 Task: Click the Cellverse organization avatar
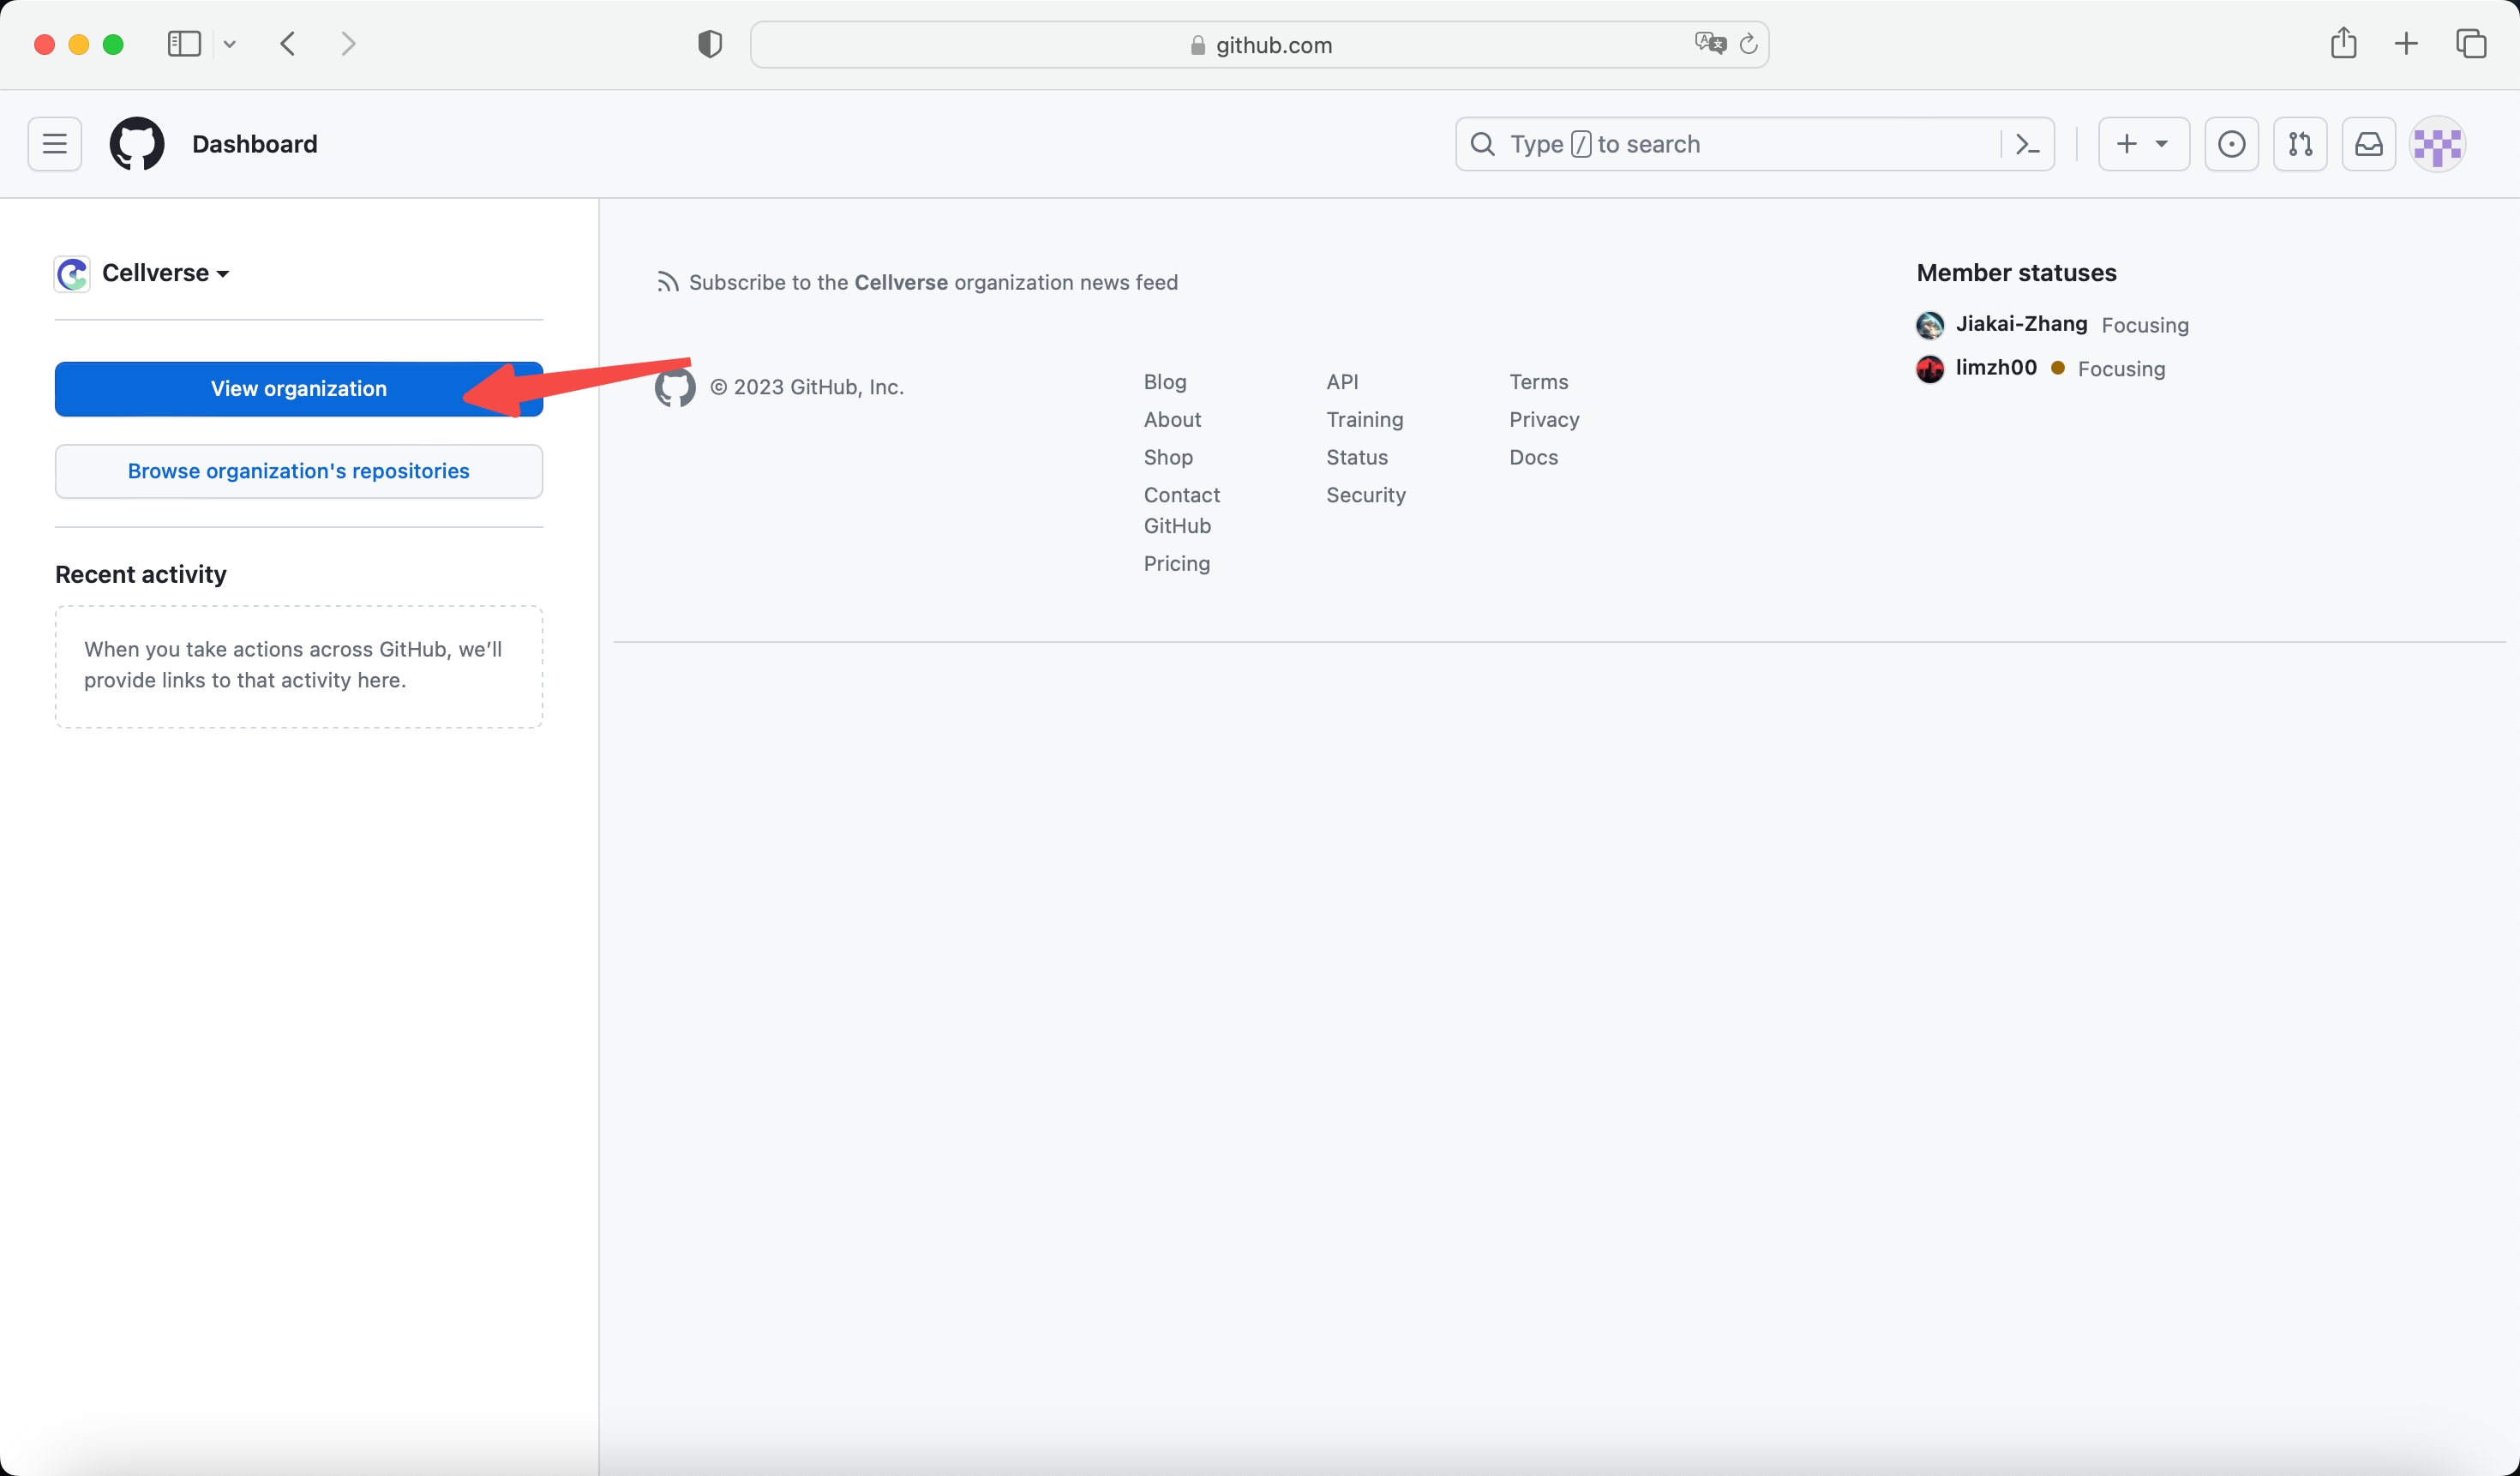[x=72, y=274]
